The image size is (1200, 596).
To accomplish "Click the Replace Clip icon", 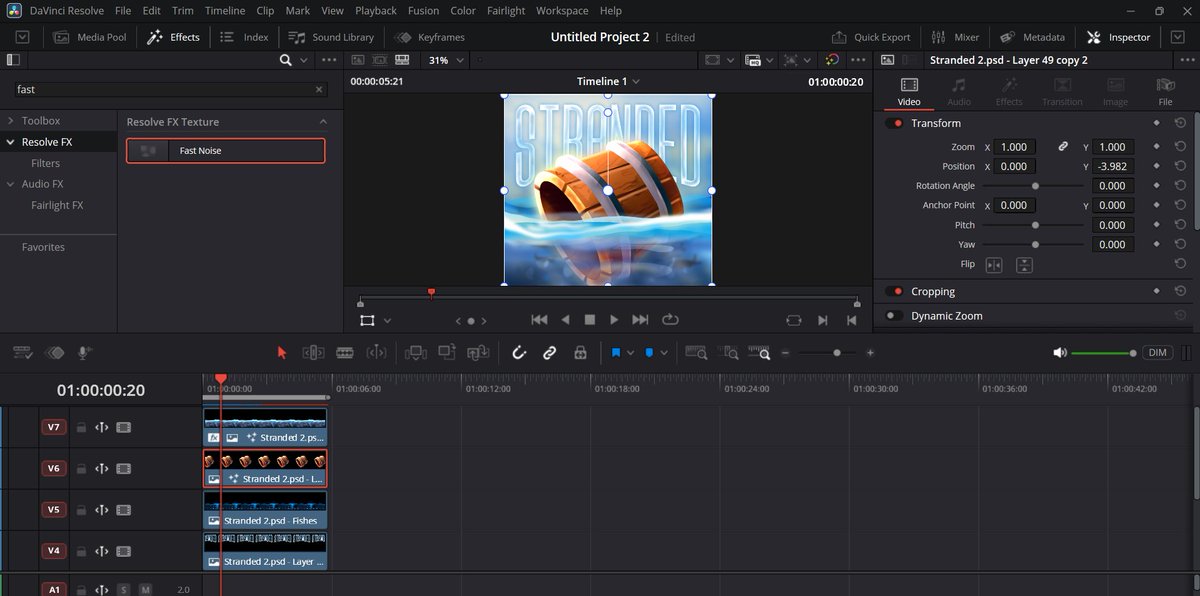I will coord(479,352).
